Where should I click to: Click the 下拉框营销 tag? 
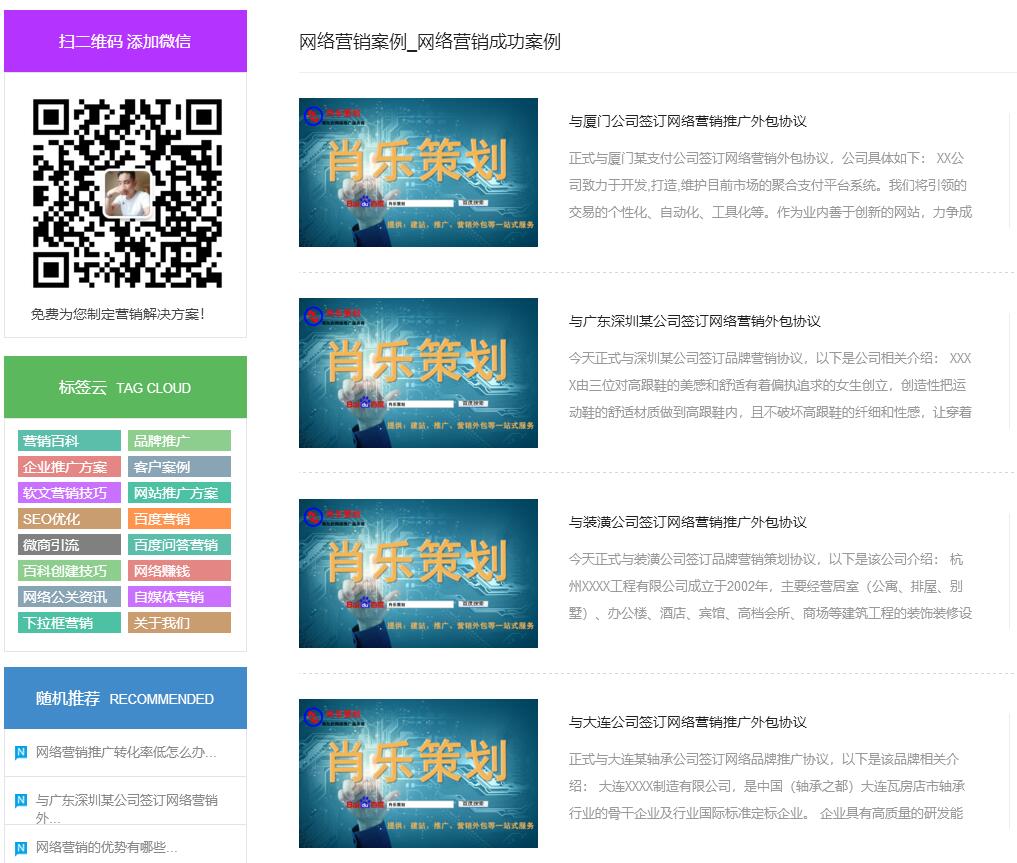point(69,623)
